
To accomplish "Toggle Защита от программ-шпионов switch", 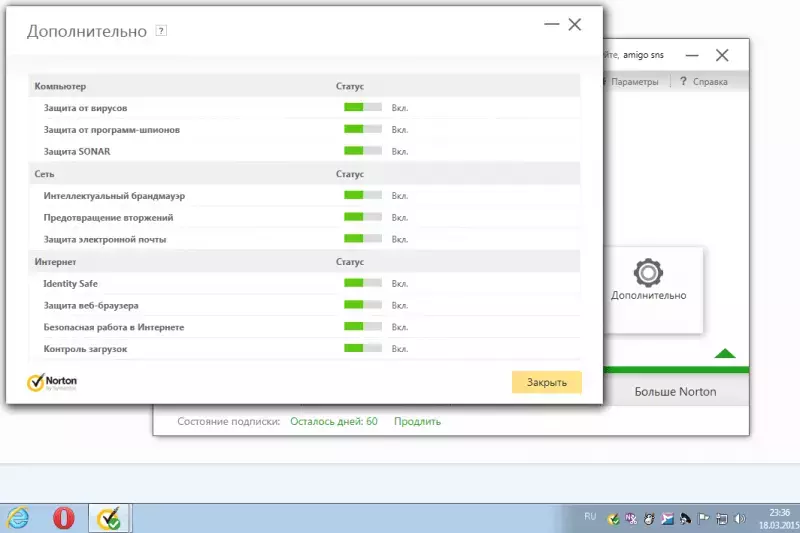I will (363, 129).
